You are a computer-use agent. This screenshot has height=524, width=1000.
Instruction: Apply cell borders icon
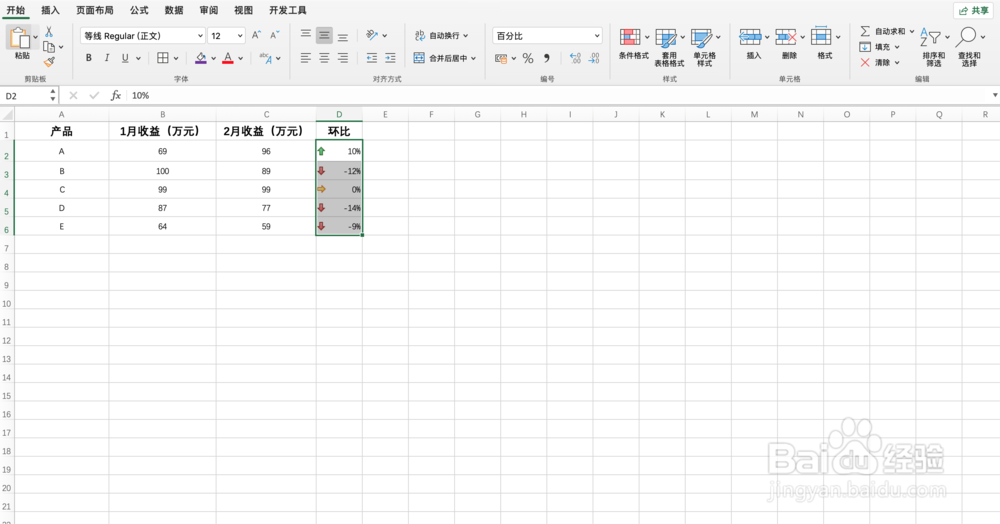[x=163, y=58]
